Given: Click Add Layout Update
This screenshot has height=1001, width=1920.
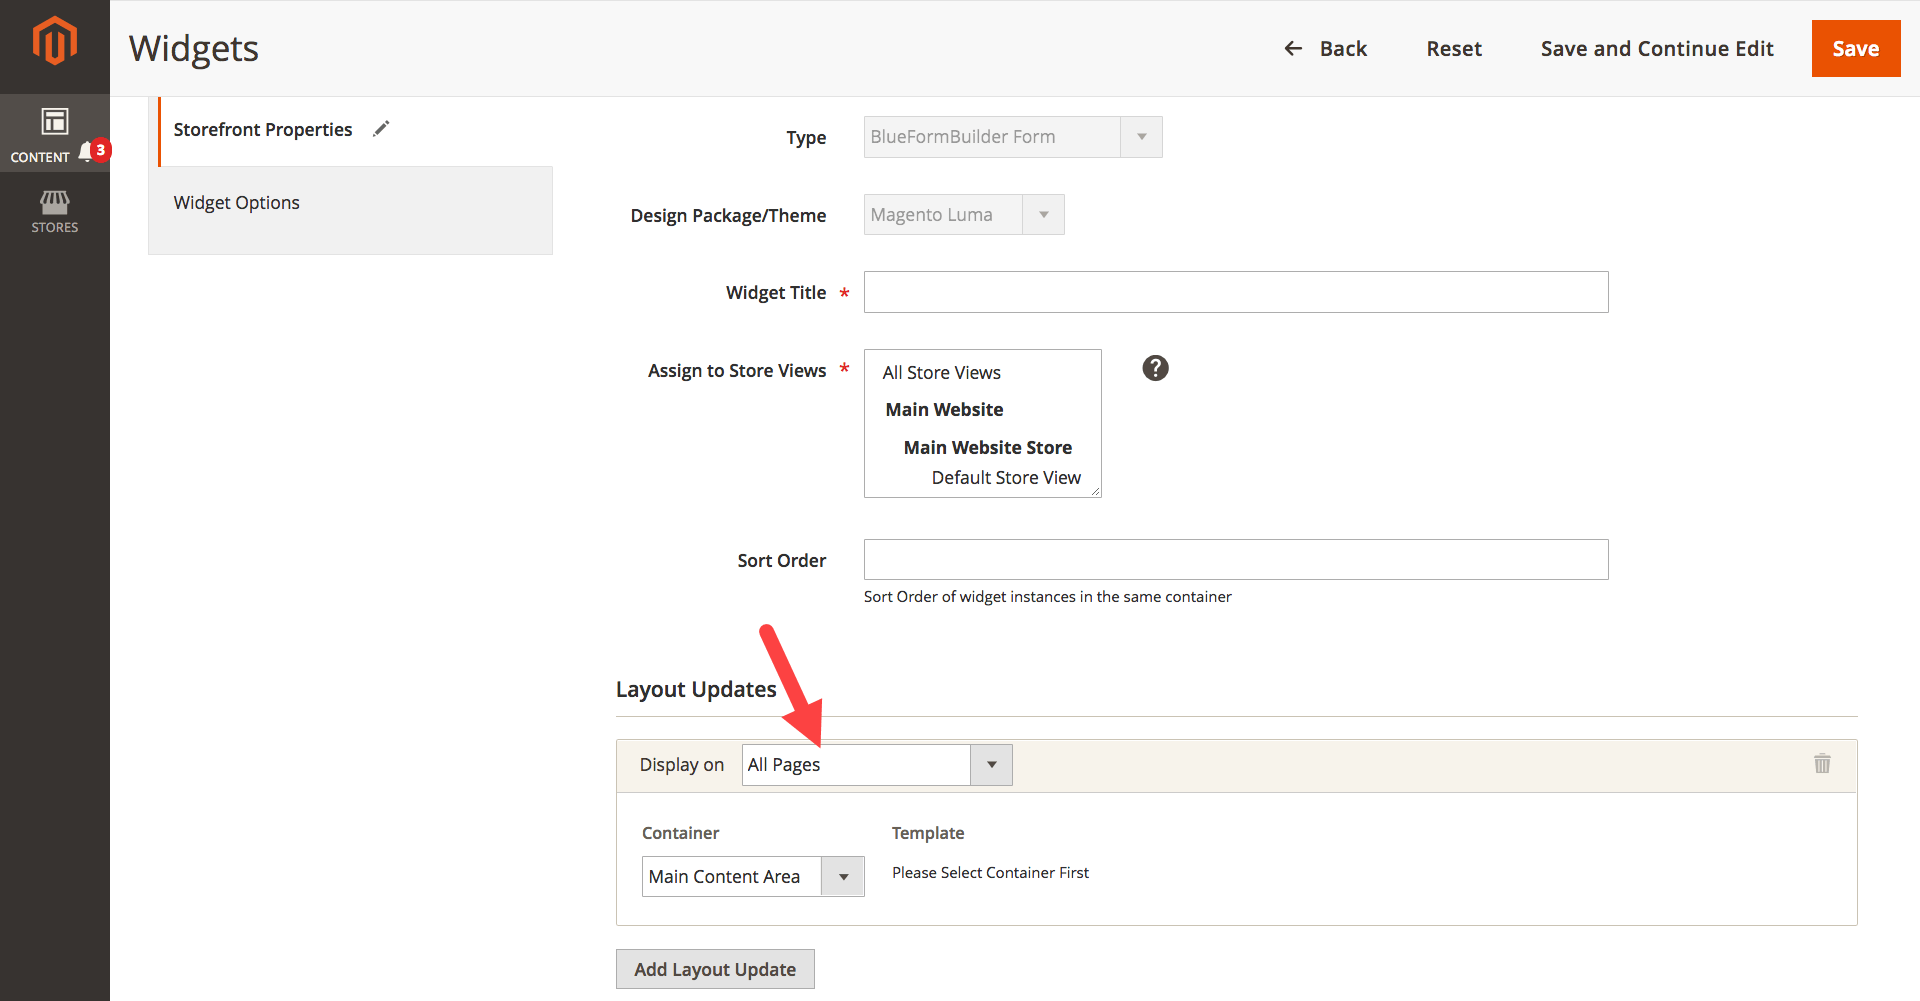Looking at the screenshot, I should (715, 968).
